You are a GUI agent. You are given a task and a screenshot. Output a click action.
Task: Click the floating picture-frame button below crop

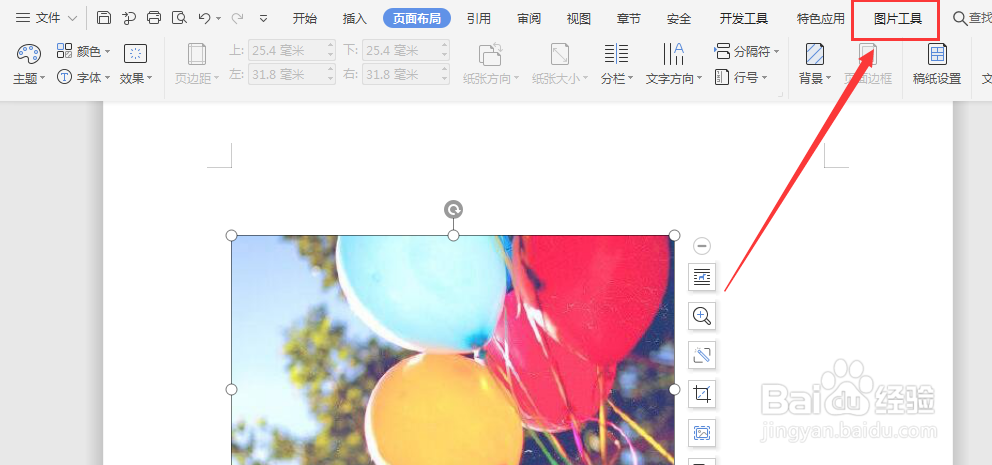(702, 433)
